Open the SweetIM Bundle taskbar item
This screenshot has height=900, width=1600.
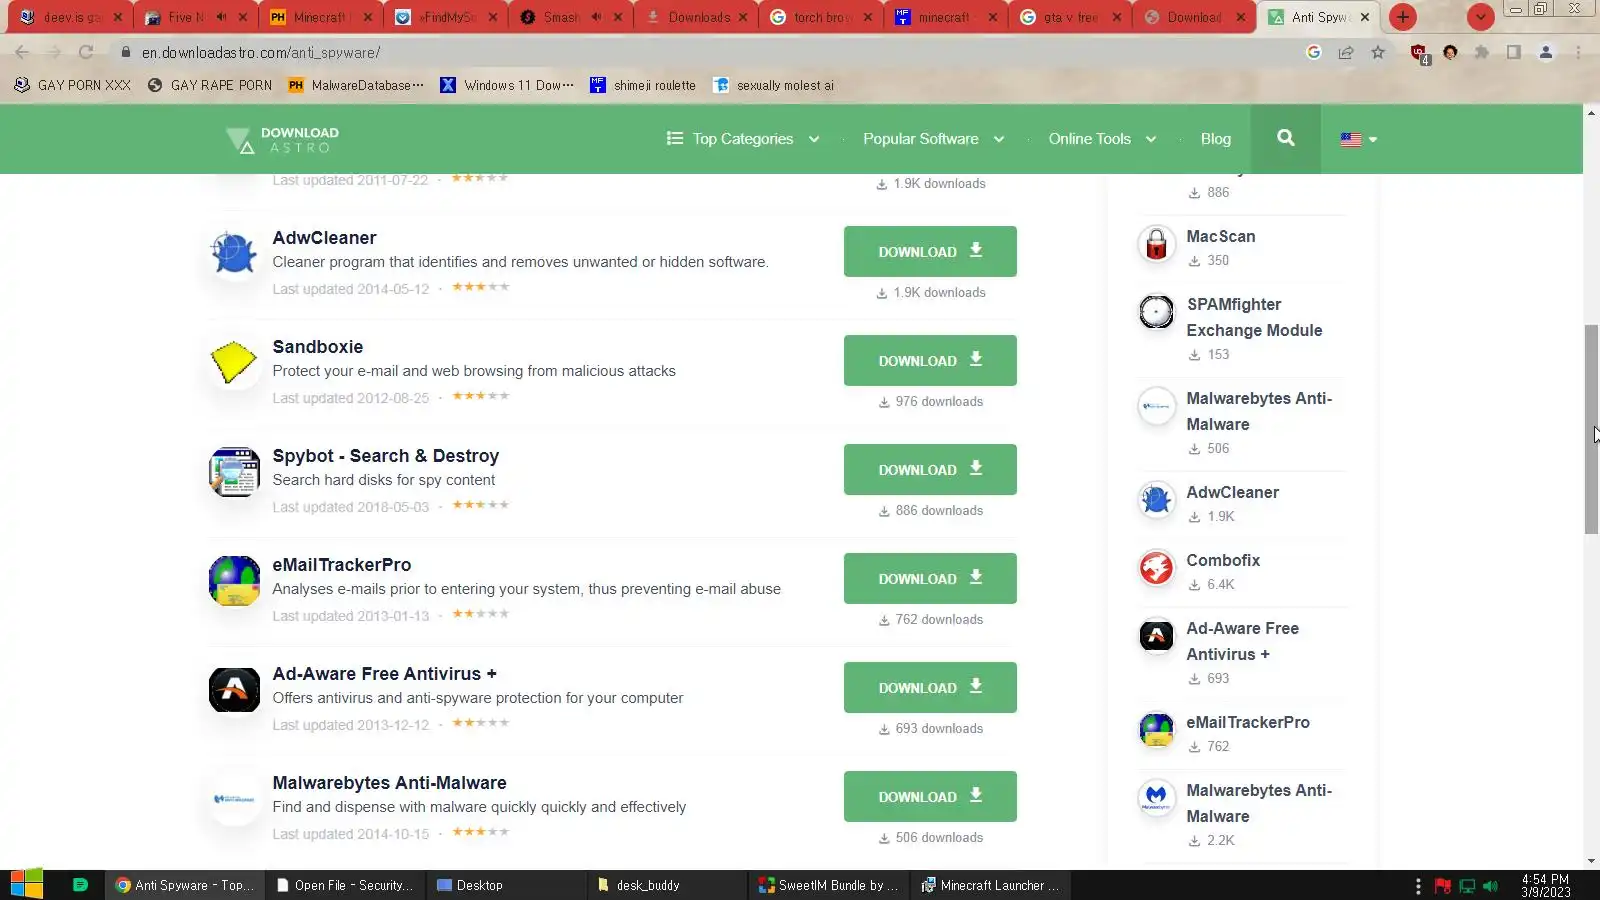click(x=829, y=885)
